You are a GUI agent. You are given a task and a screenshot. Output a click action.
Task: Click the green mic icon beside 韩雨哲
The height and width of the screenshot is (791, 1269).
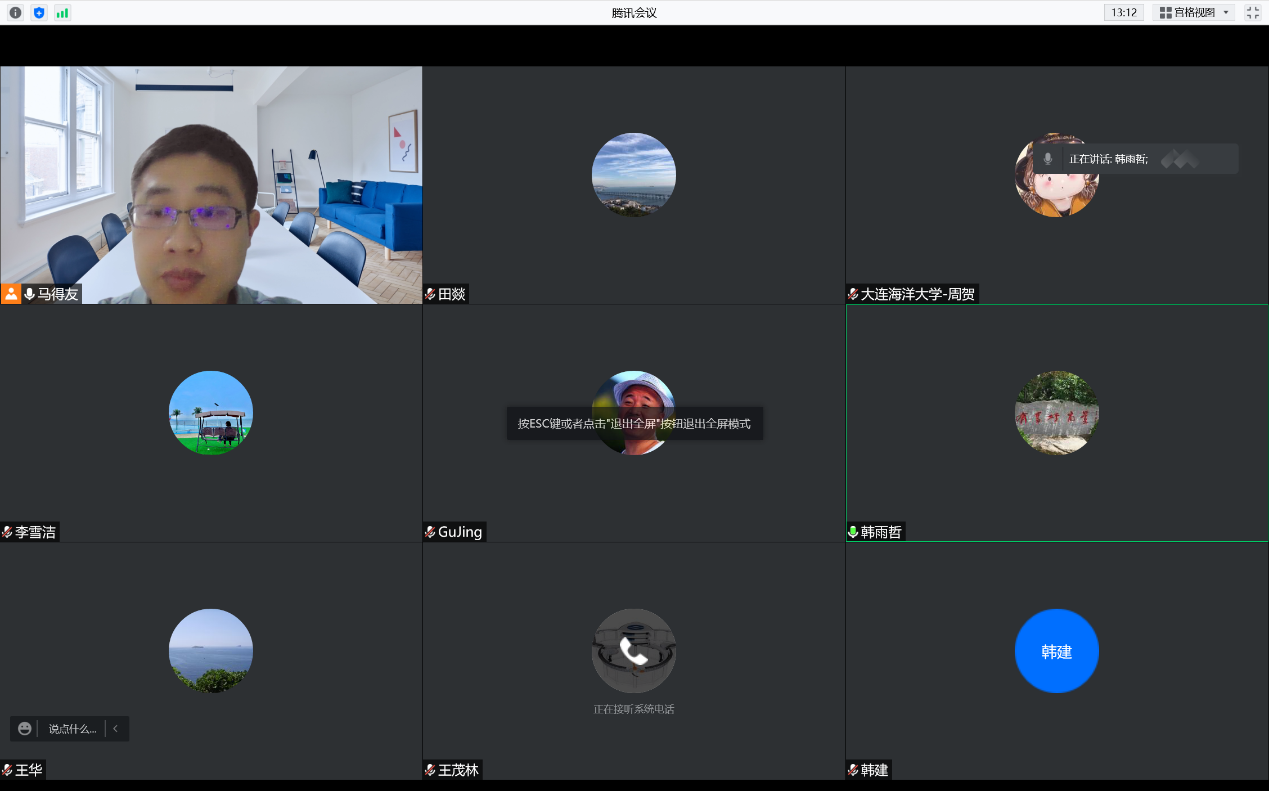853,532
